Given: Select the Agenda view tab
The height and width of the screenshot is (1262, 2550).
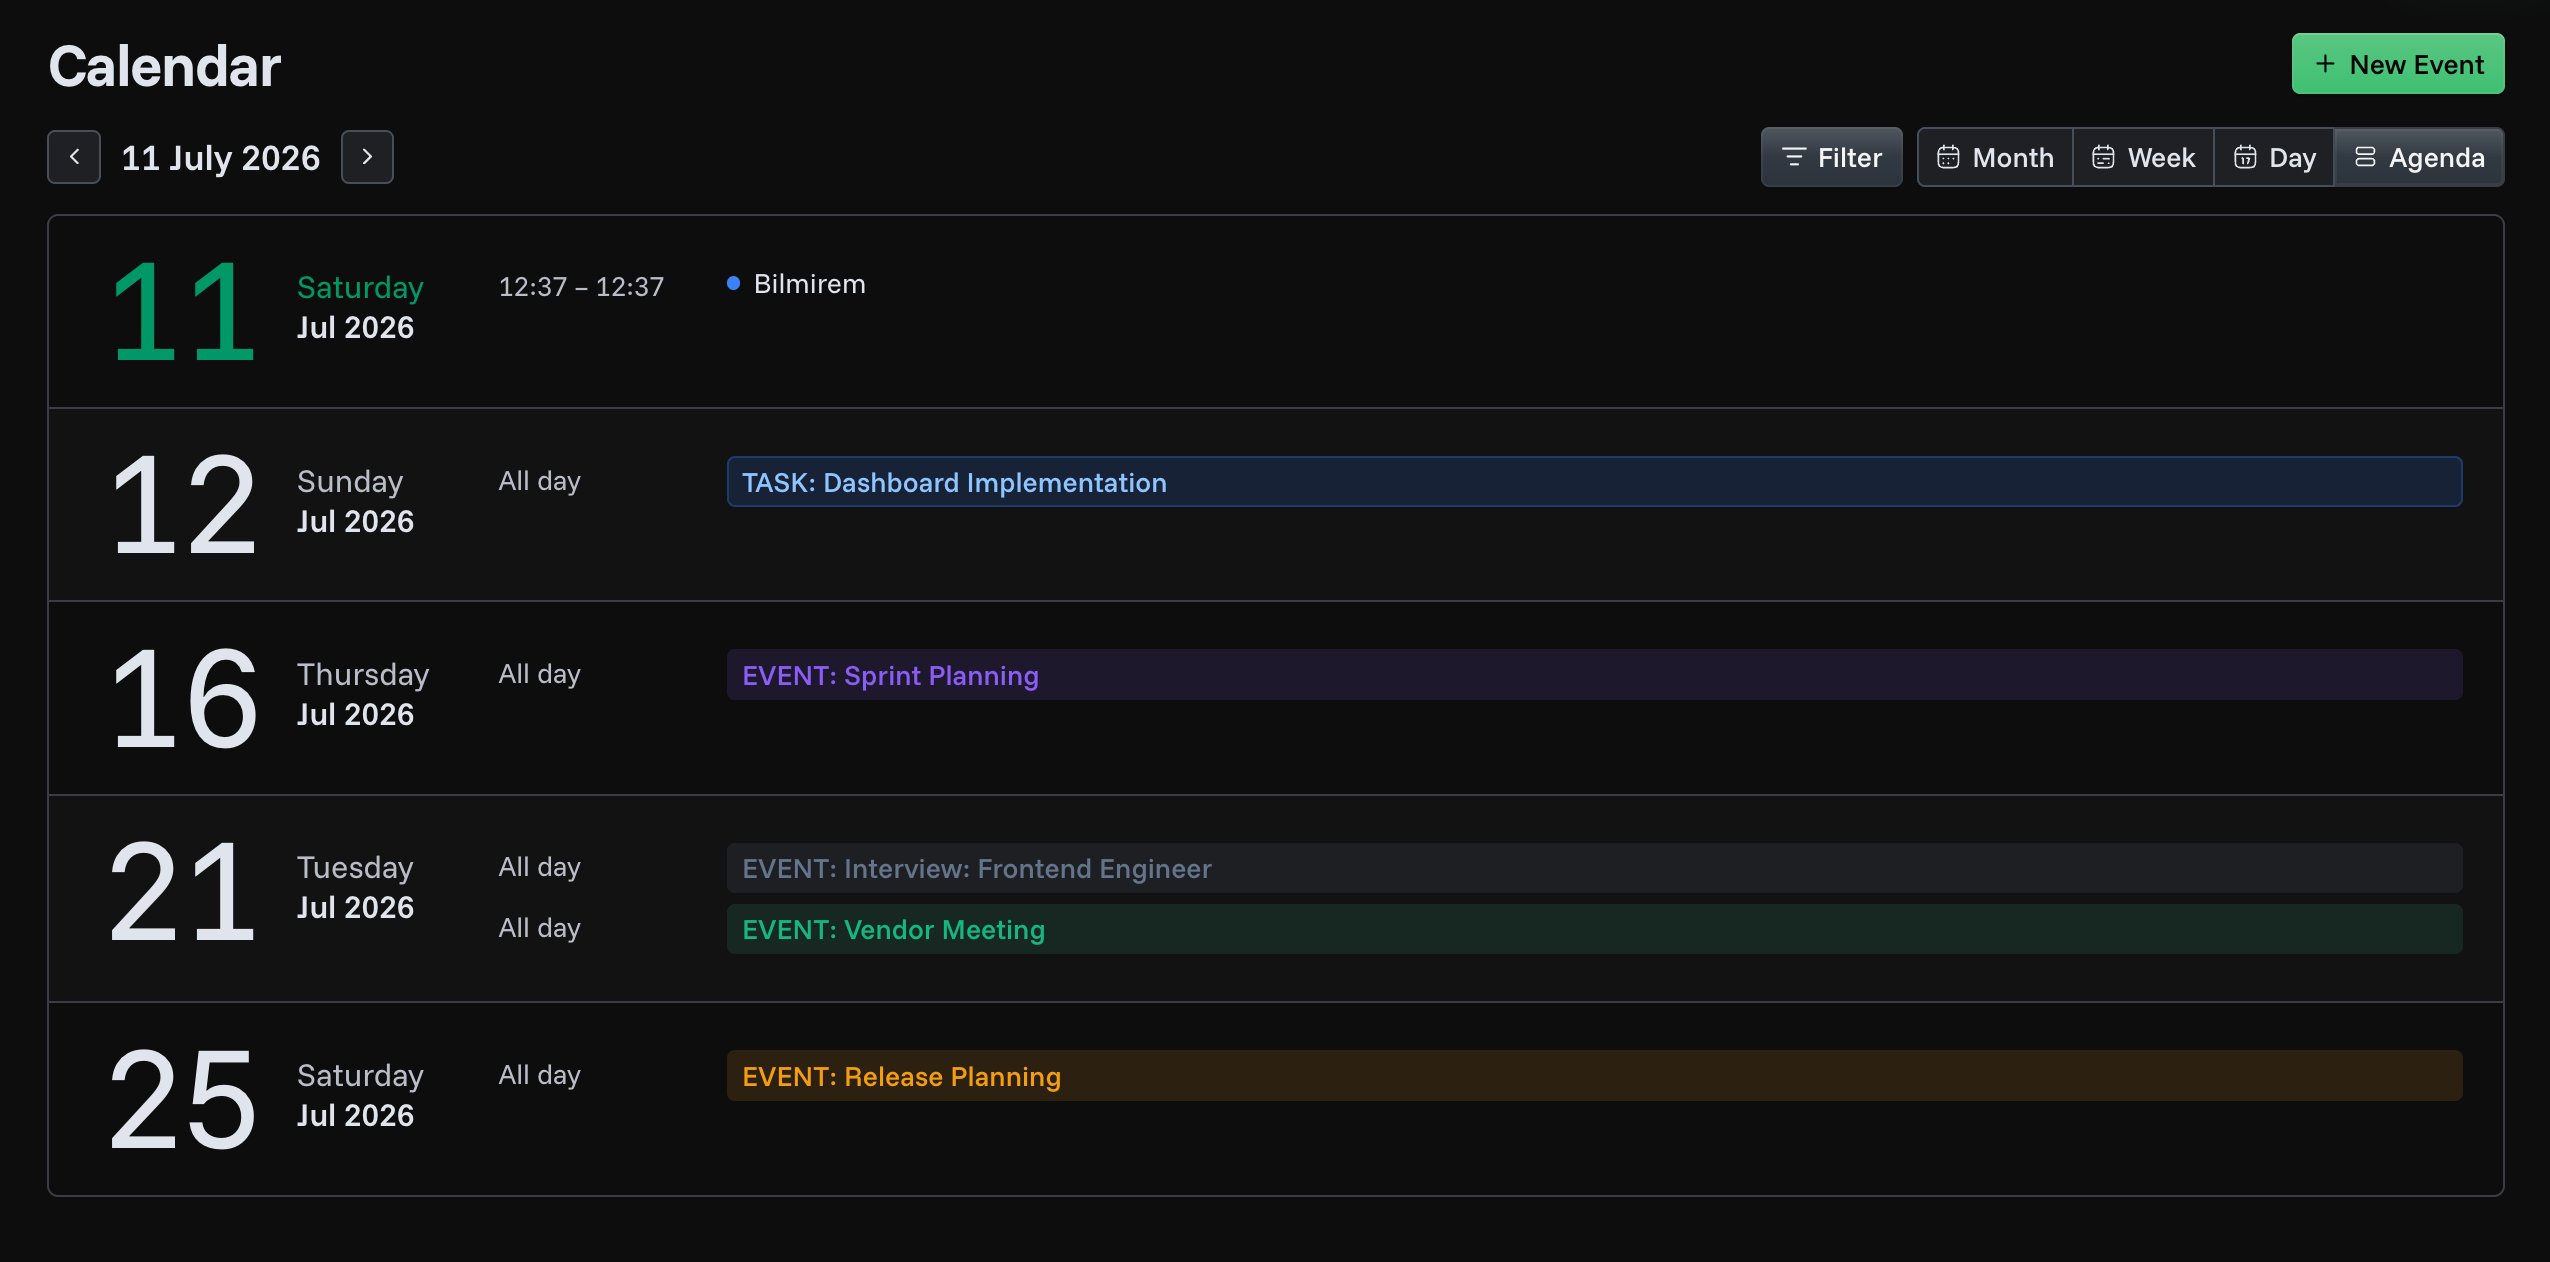Looking at the screenshot, I should tap(2419, 157).
